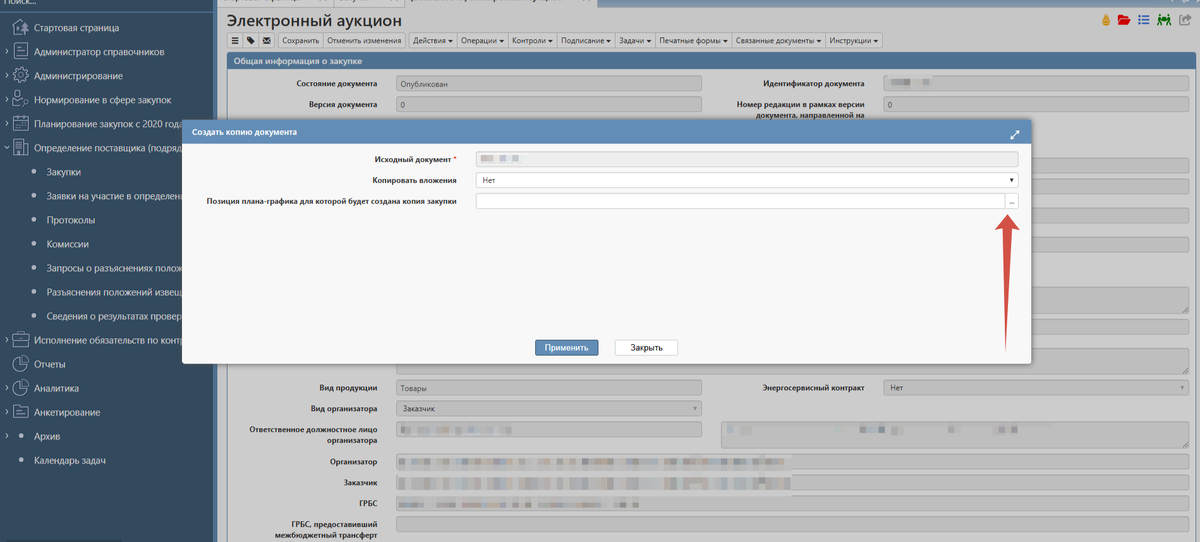The width and height of the screenshot is (1200, 542).
Task: Click the Отменить изменения toolbar button
Action: (x=364, y=41)
